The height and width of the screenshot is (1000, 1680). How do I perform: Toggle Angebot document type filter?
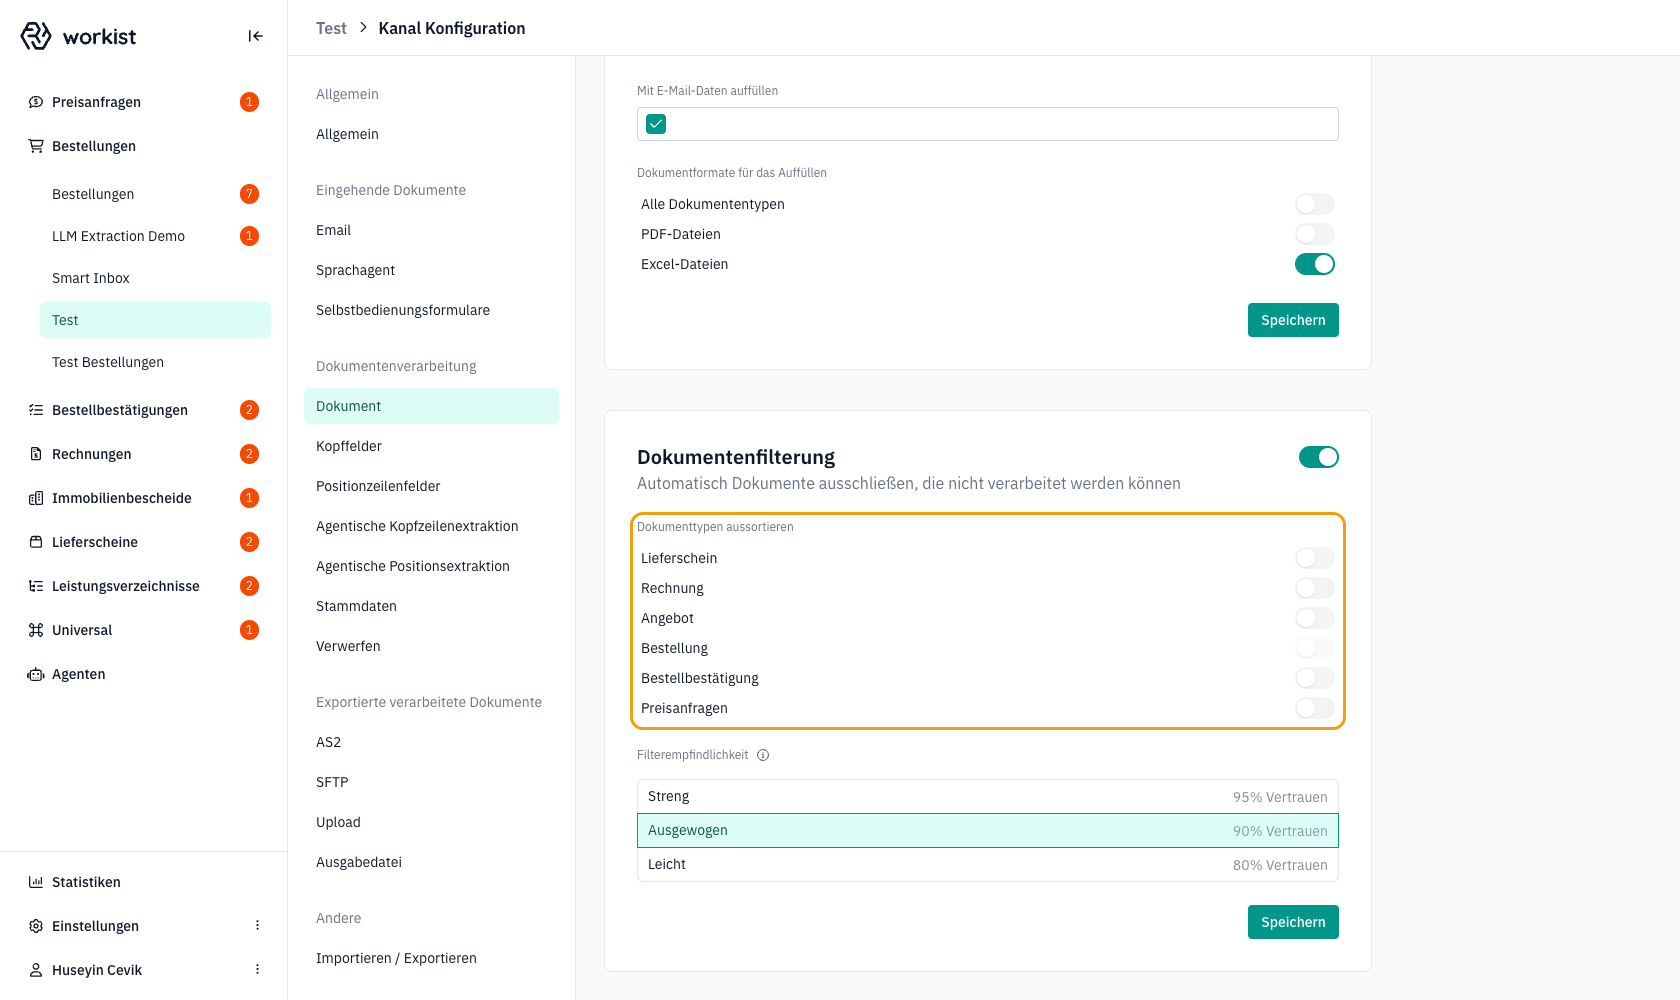[1315, 618]
